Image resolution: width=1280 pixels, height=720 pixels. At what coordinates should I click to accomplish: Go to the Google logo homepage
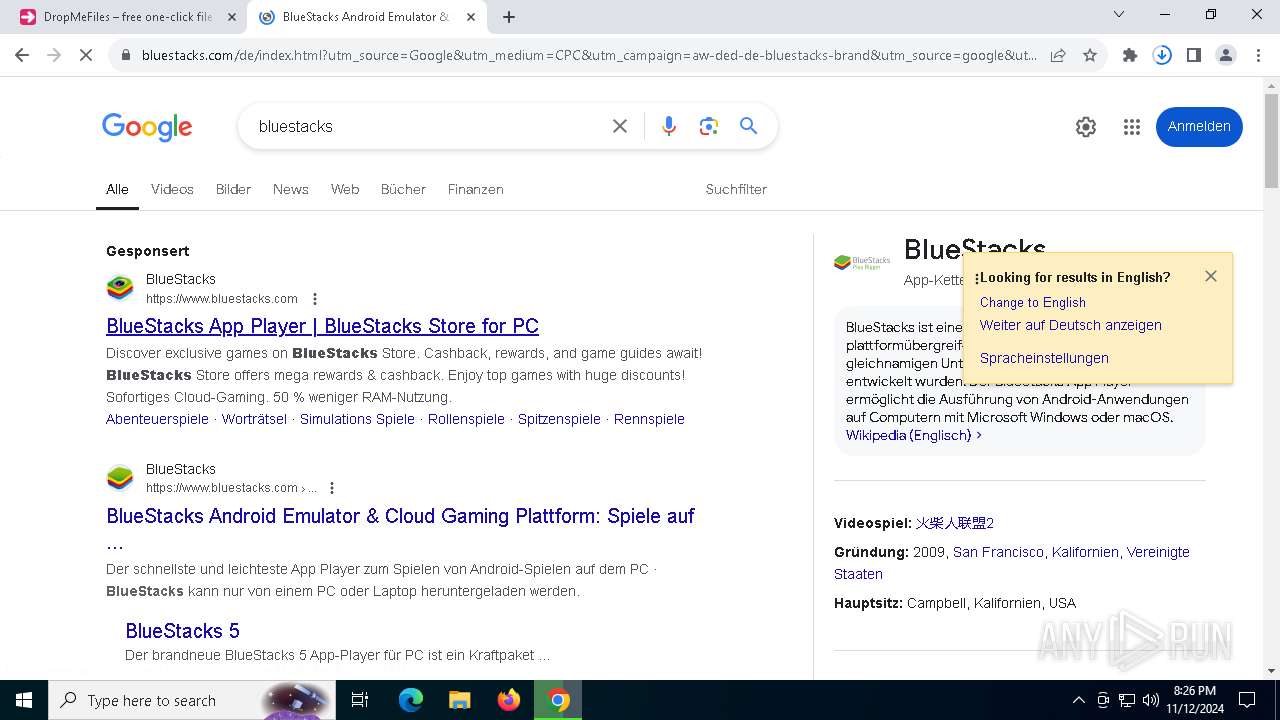click(x=147, y=127)
